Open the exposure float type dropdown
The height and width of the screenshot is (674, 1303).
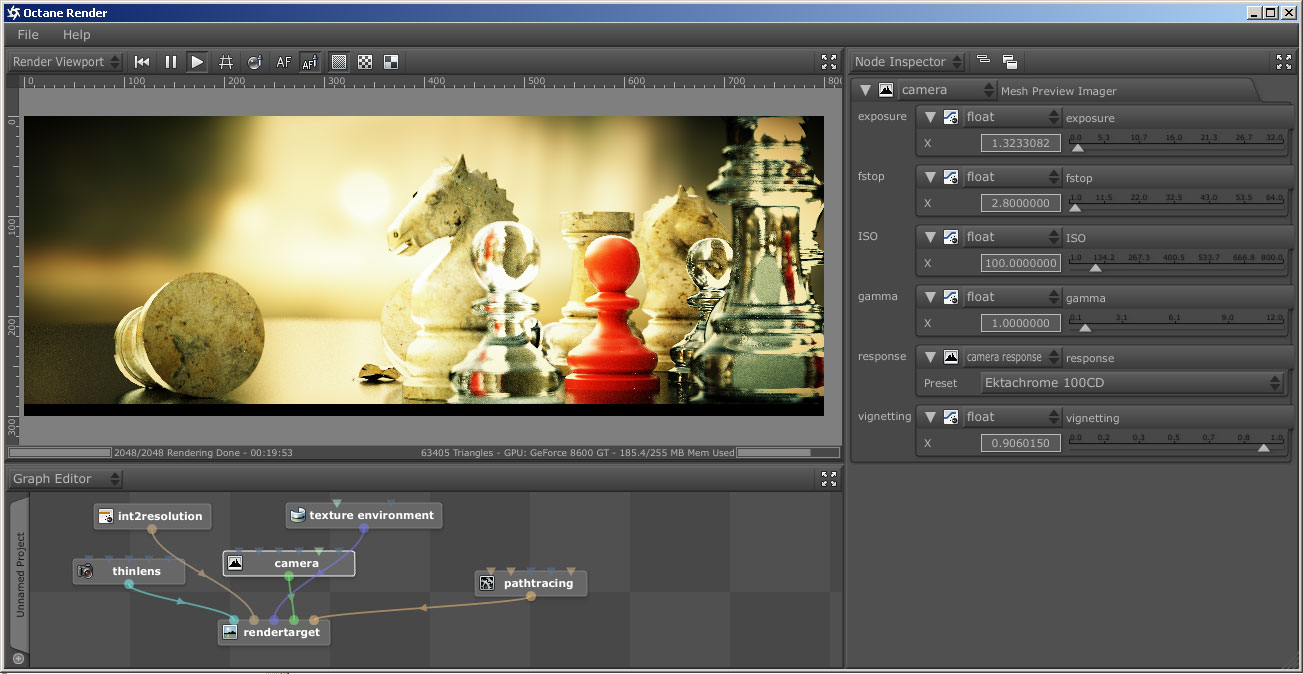tap(1010, 117)
